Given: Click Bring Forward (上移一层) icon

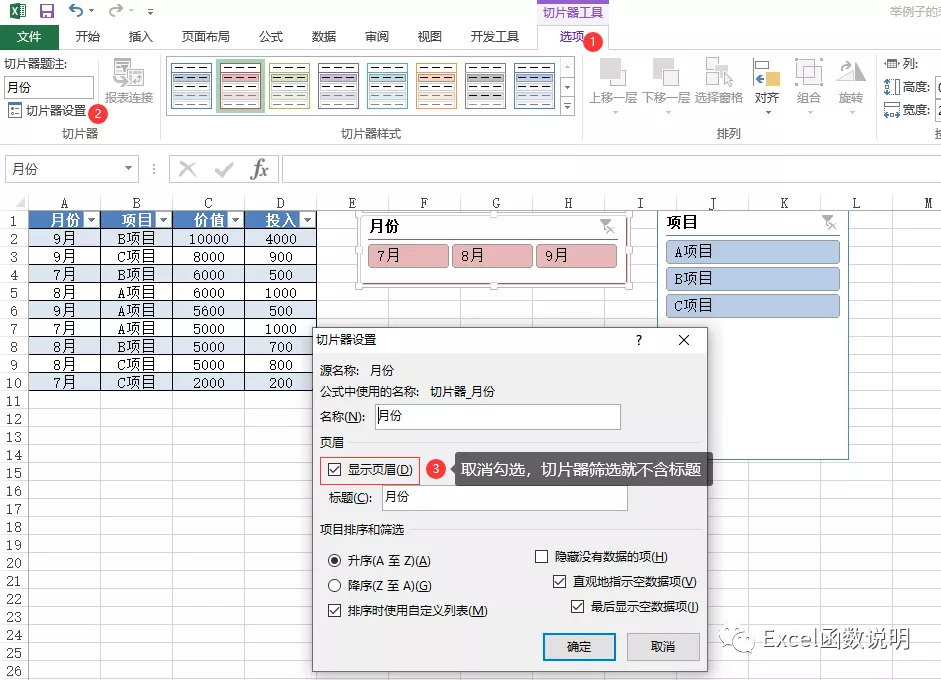Looking at the screenshot, I should click(x=613, y=73).
